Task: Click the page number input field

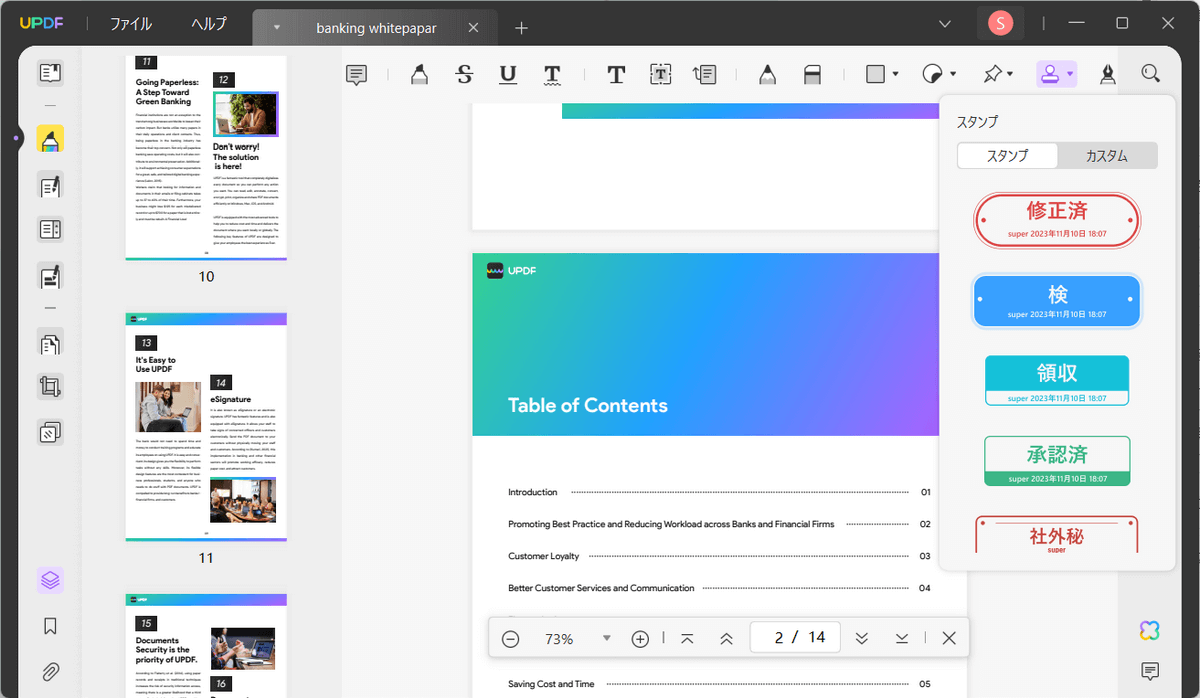Action: click(795, 638)
